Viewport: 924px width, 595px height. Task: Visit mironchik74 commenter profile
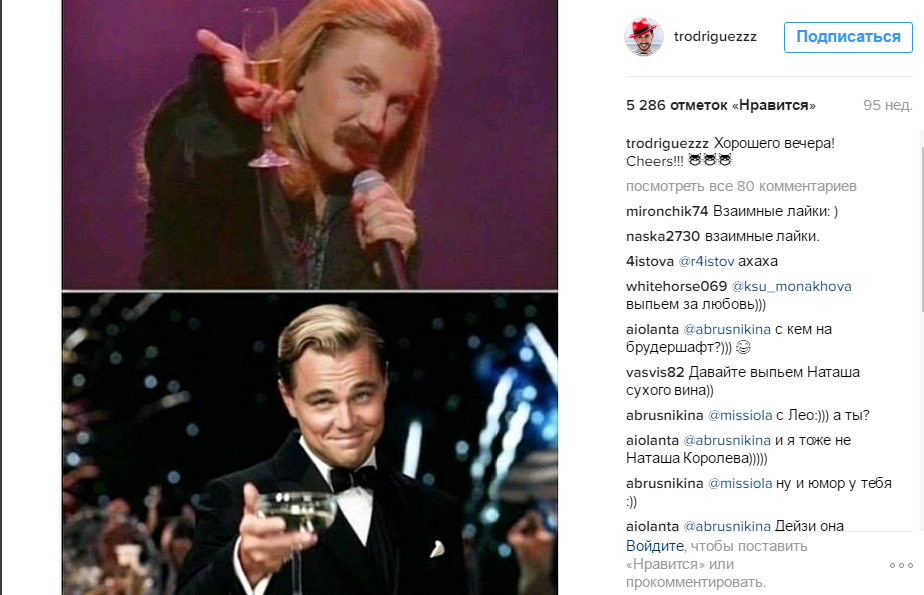(x=667, y=211)
